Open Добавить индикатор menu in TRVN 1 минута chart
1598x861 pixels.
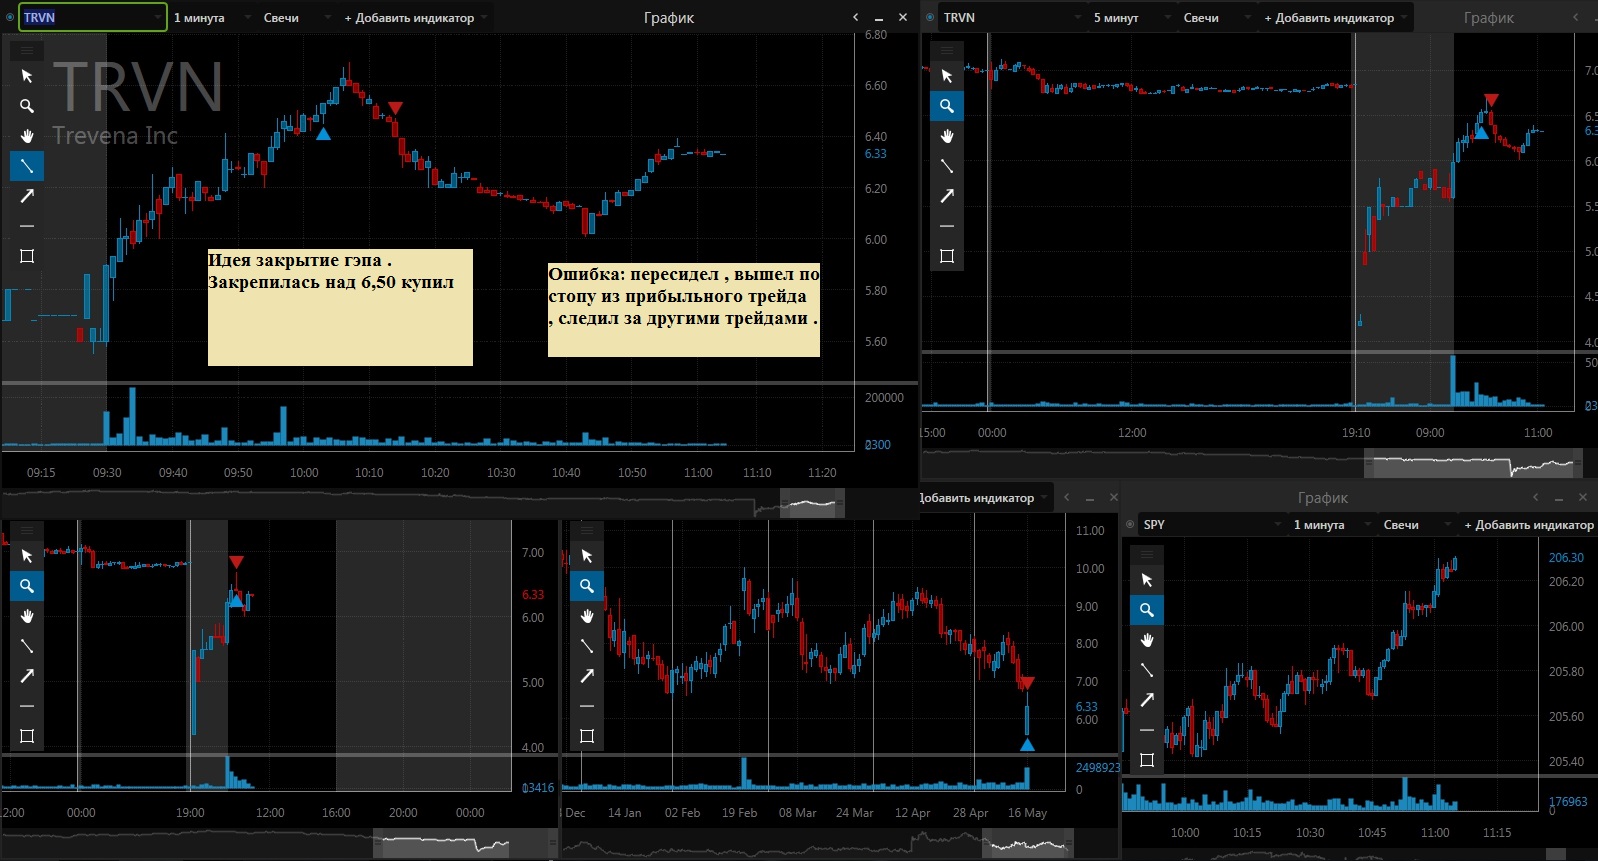pyautogui.click(x=416, y=17)
